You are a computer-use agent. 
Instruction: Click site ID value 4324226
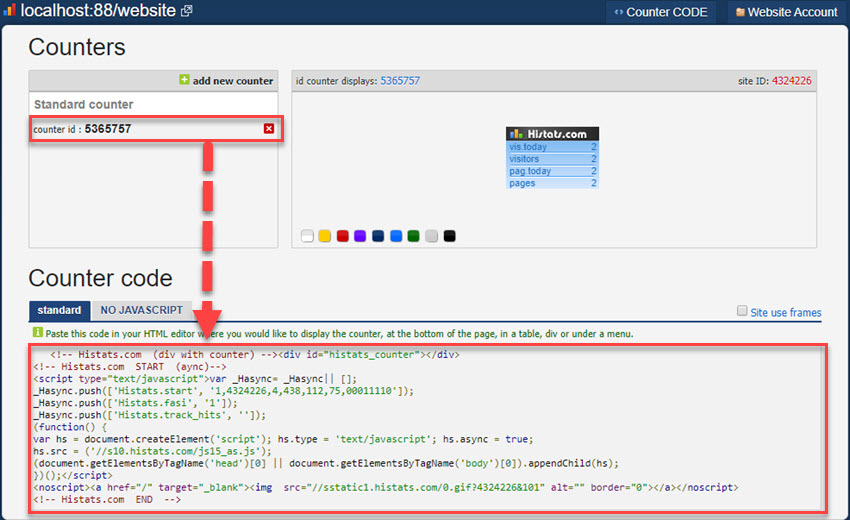(x=791, y=81)
